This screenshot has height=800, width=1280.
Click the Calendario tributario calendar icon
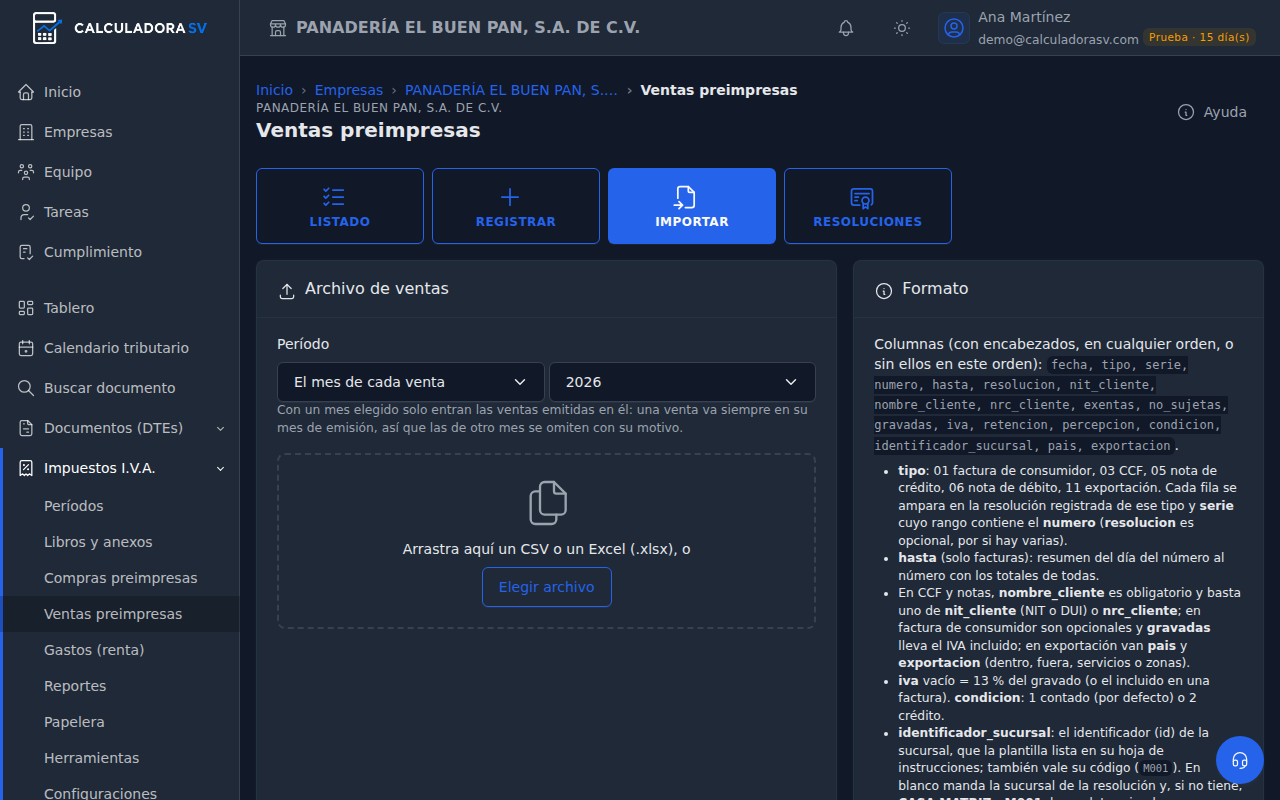27,348
